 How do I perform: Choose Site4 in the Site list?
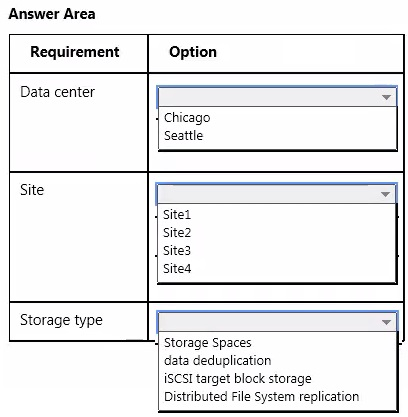pyautogui.click(x=177, y=269)
